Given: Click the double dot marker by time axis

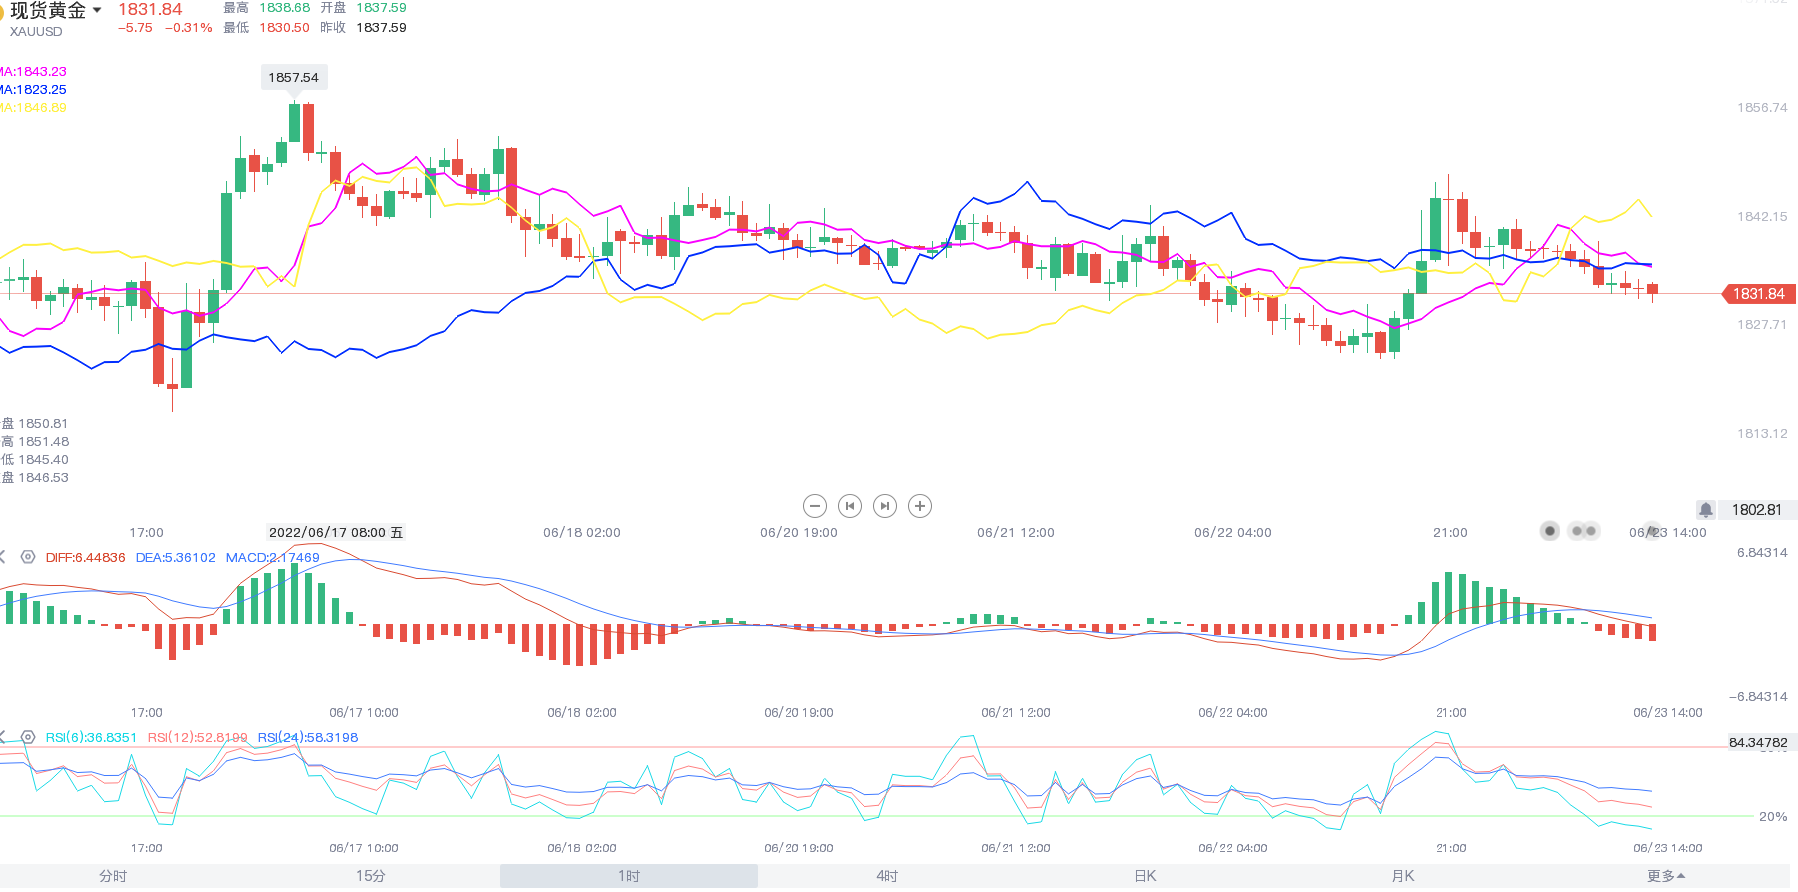Looking at the screenshot, I should point(1584,531).
